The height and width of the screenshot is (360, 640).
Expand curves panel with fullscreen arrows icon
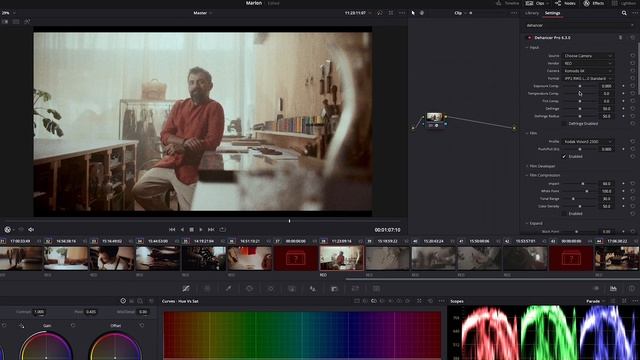[419, 301]
